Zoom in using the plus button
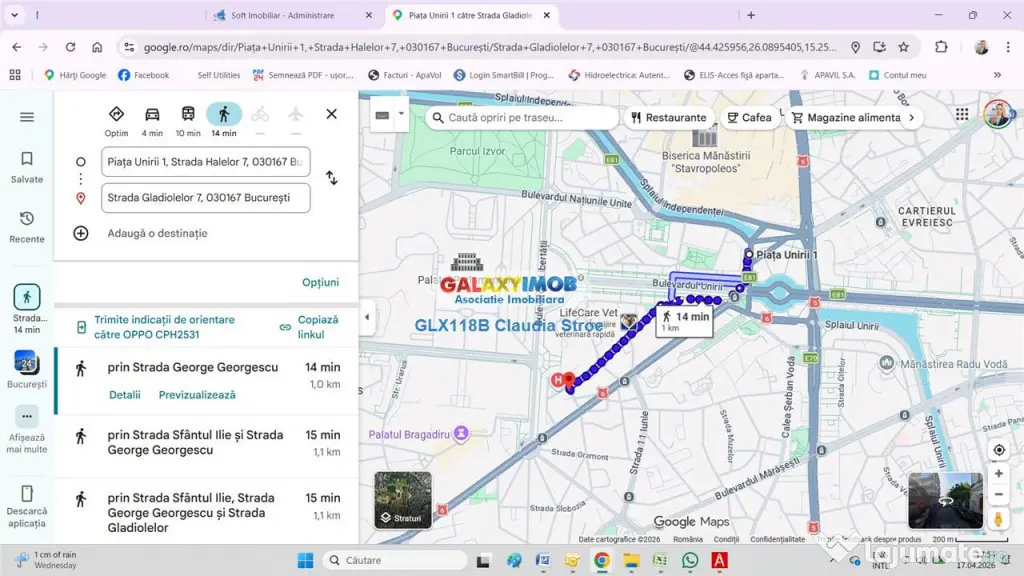1024x576 pixels. point(999,473)
